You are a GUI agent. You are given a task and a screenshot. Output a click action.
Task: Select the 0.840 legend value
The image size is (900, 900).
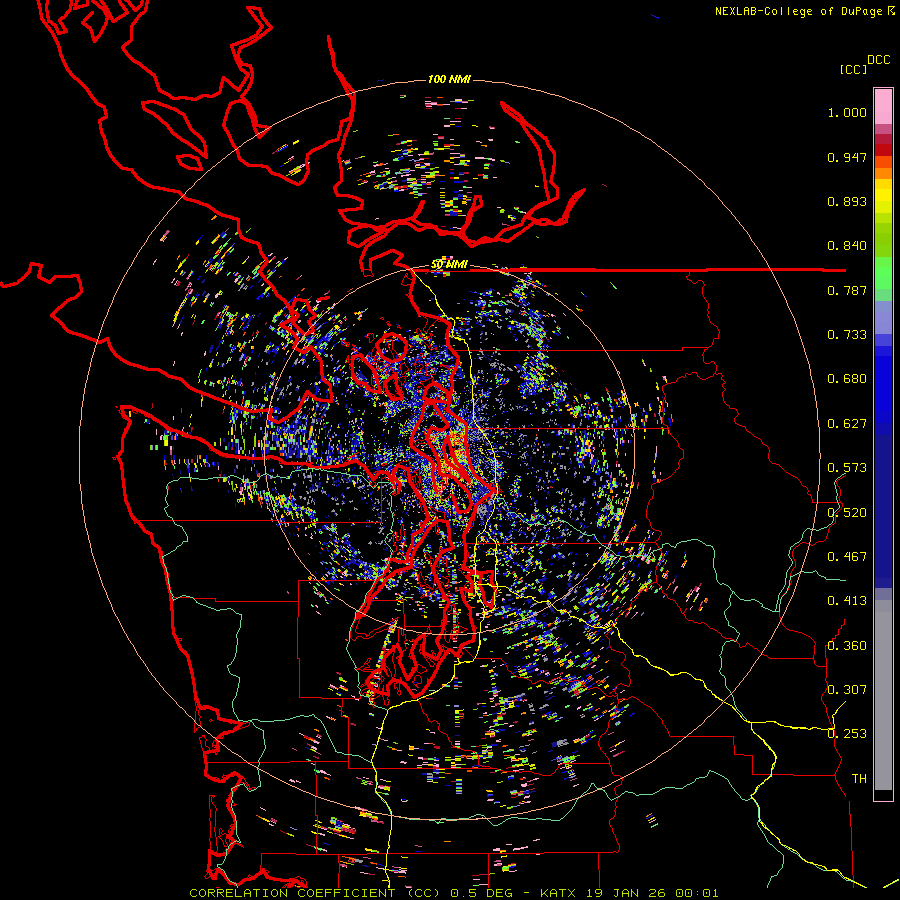847,246
